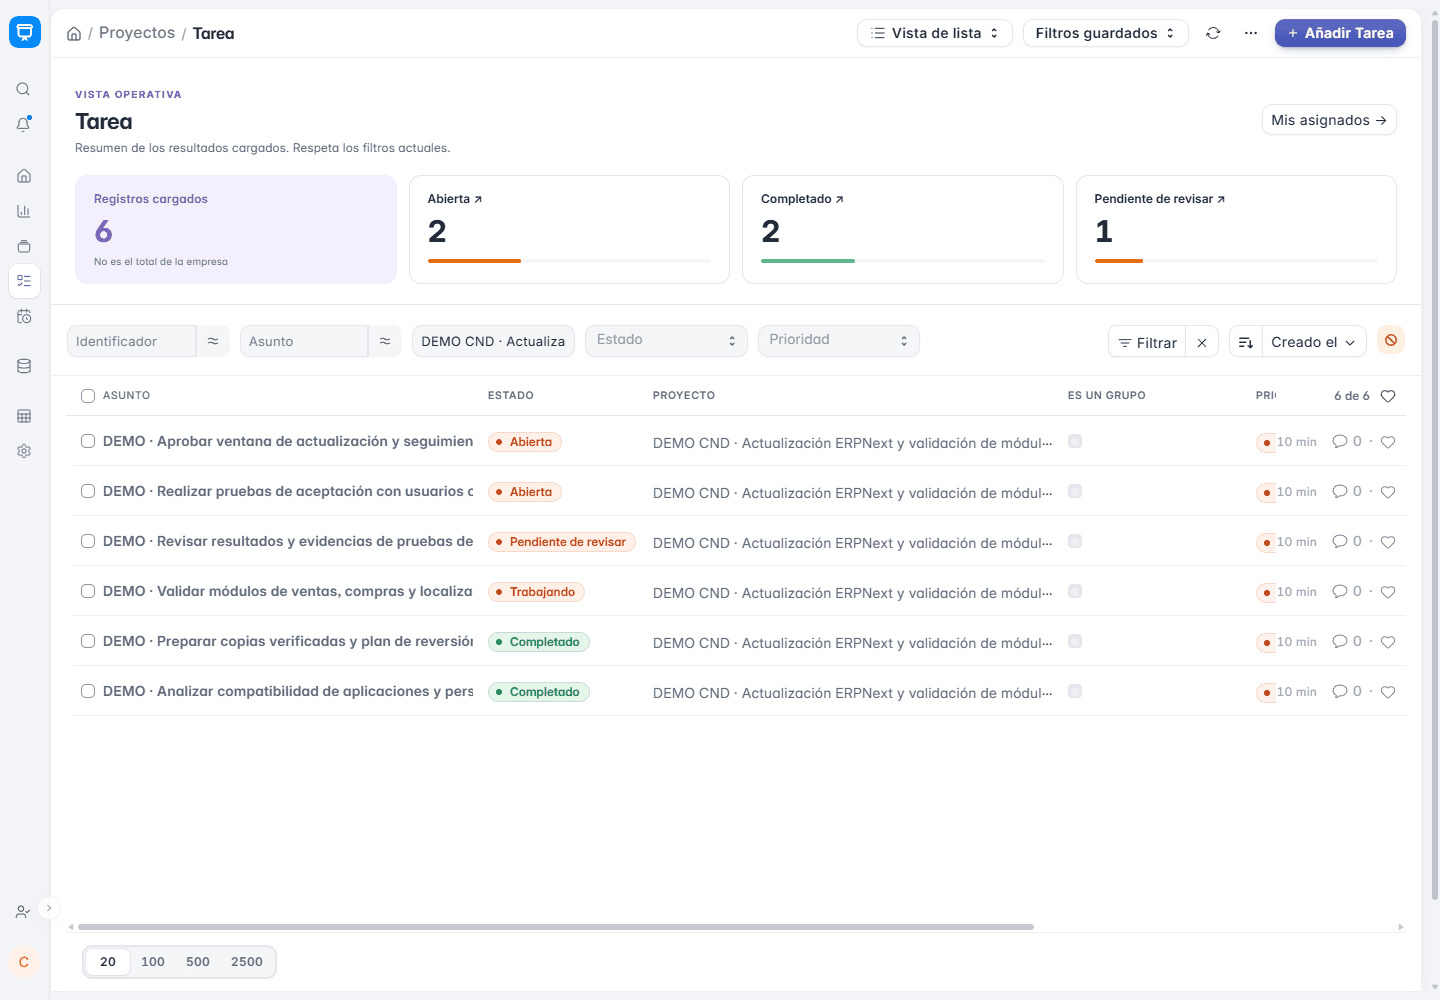Click the Filtrar button
Viewport: 1440px width, 1000px height.
[x=1147, y=342]
